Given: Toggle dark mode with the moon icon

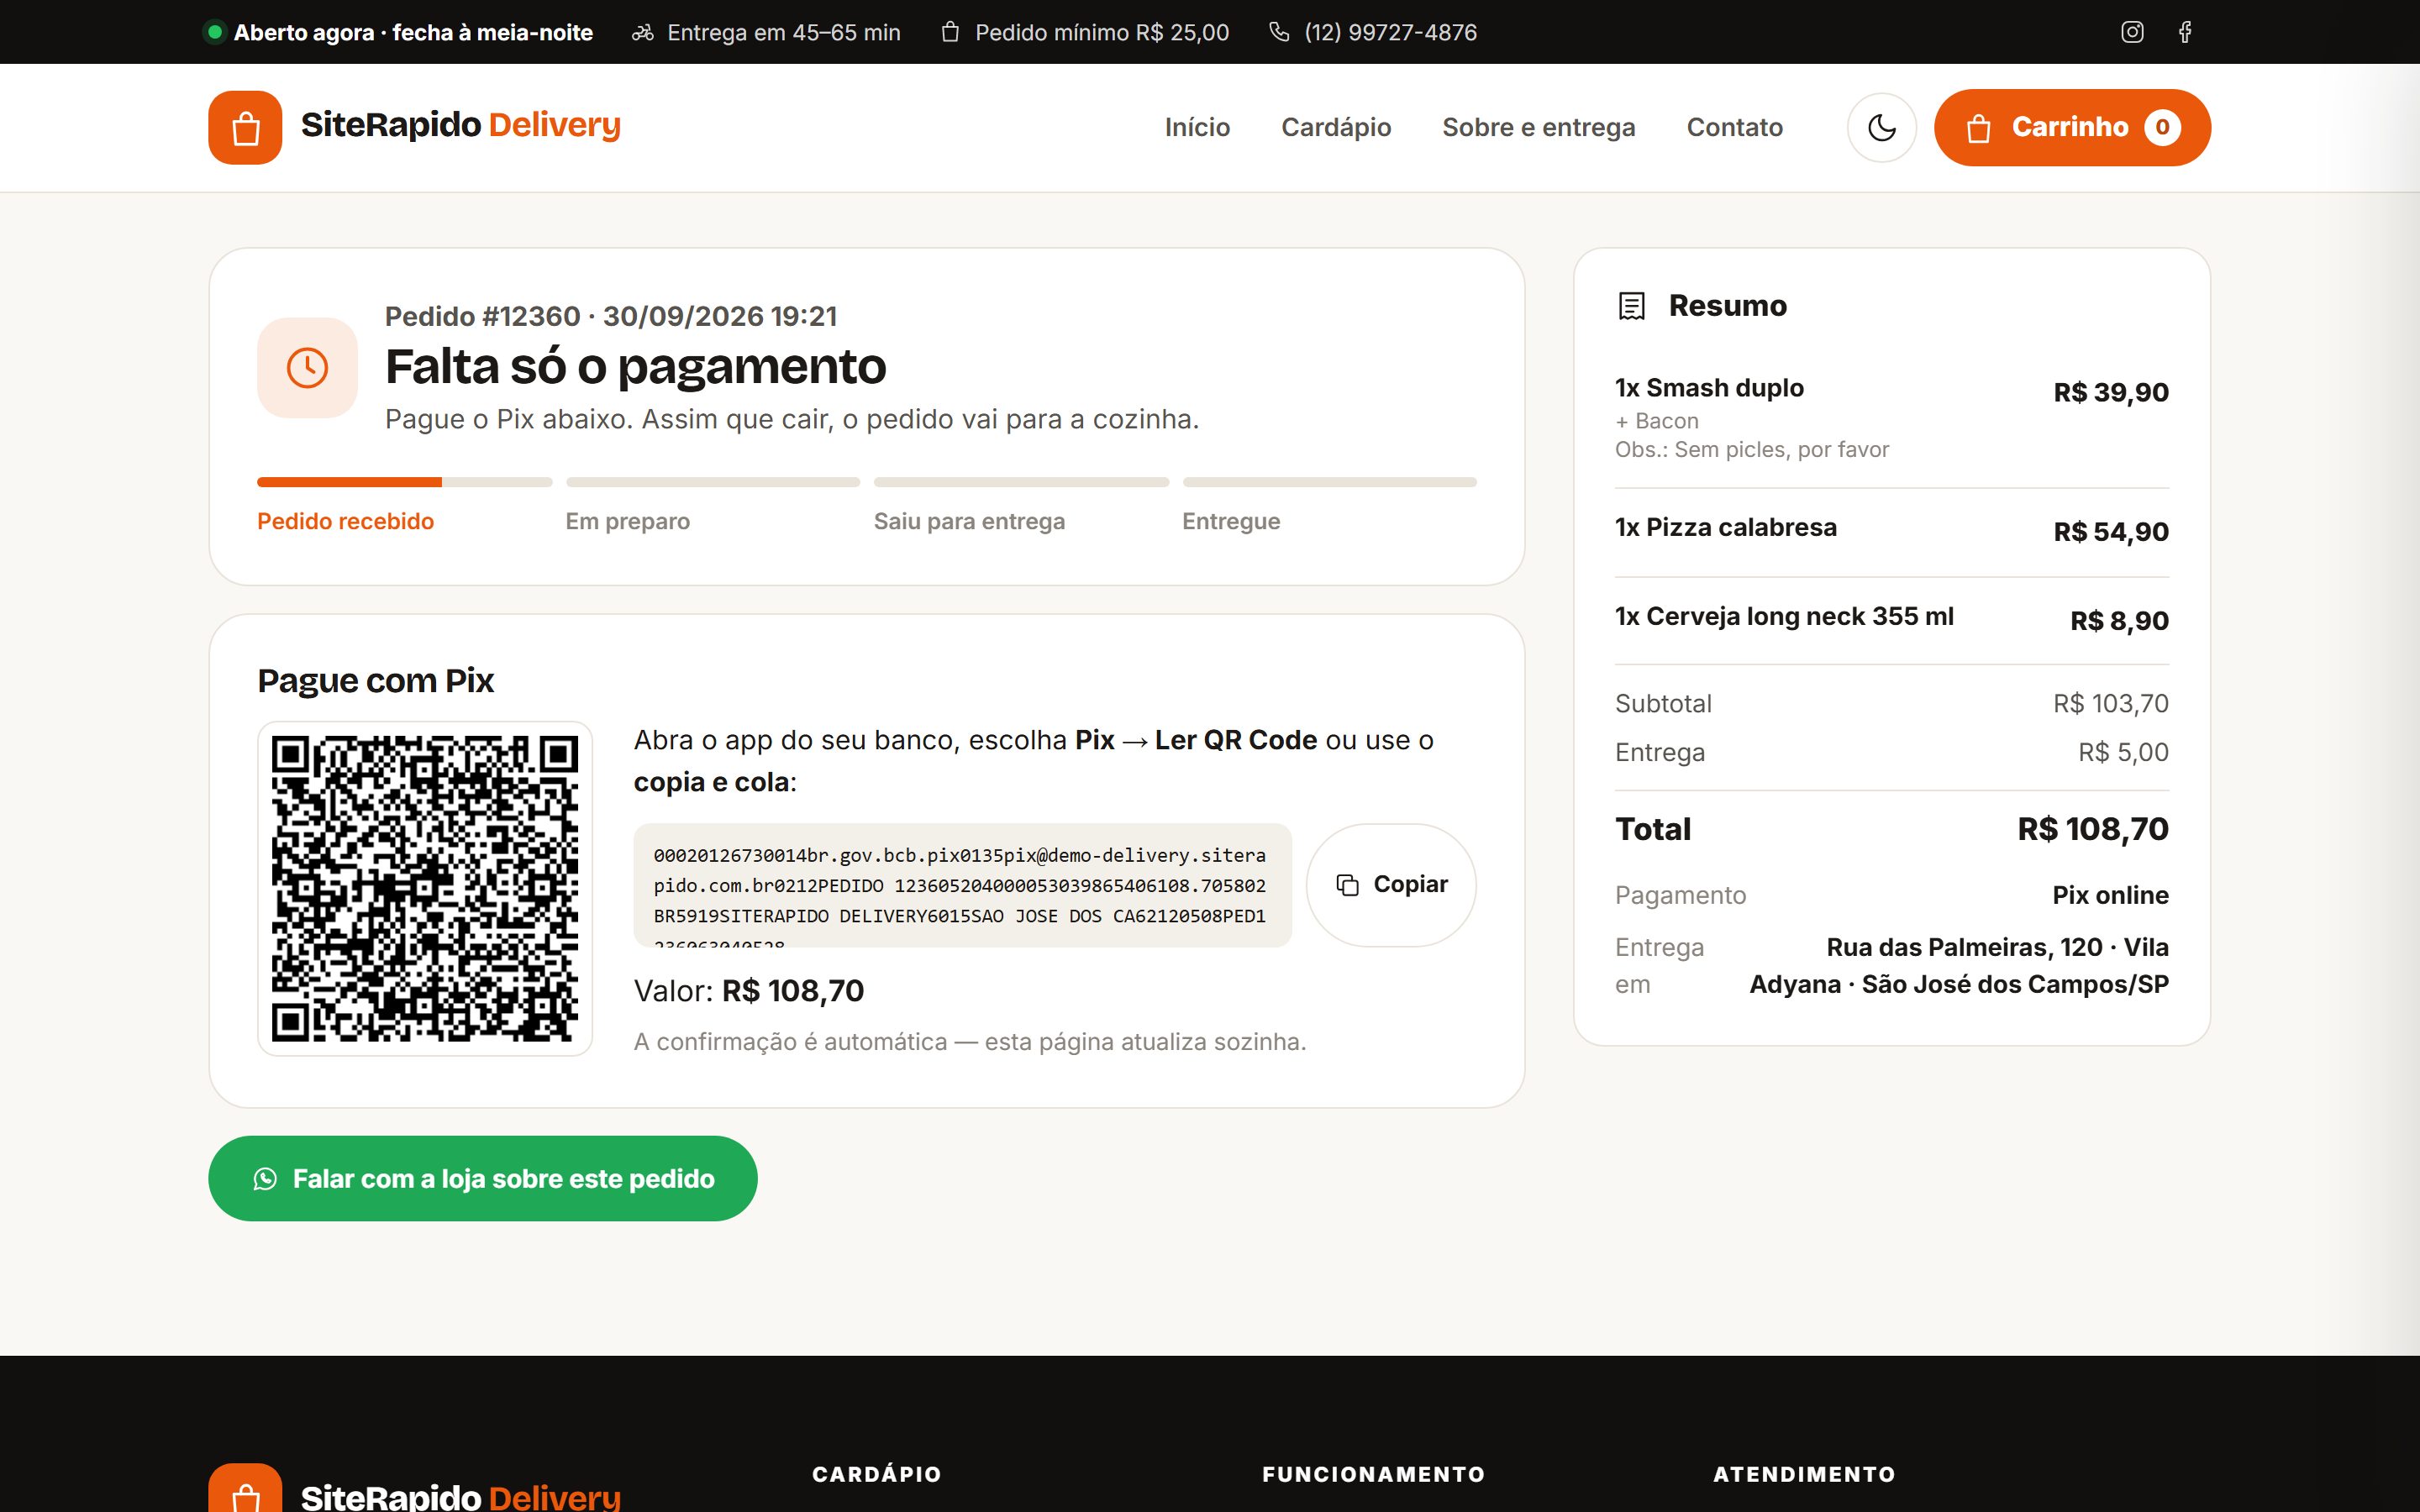Looking at the screenshot, I should click(1881, 128).
